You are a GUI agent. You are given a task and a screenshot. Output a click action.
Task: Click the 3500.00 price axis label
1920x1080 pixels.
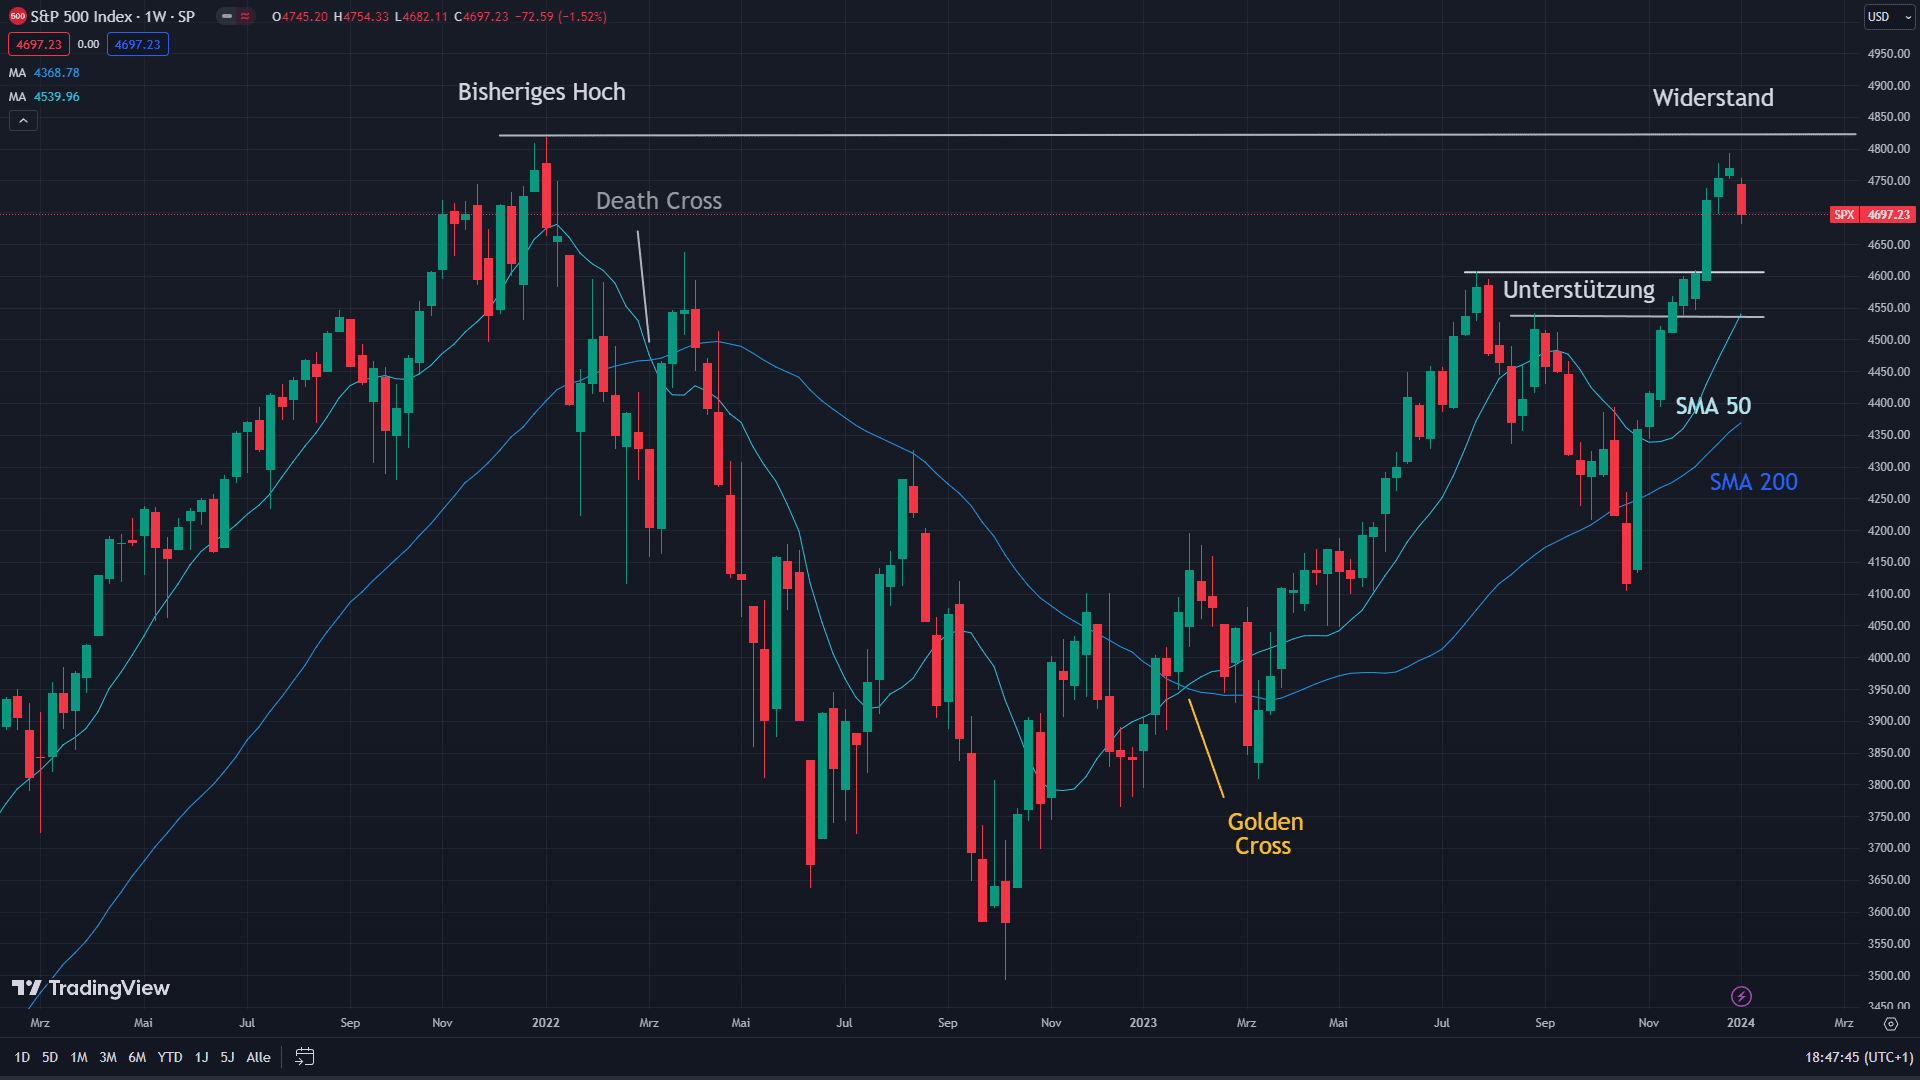pos(1889,976)
